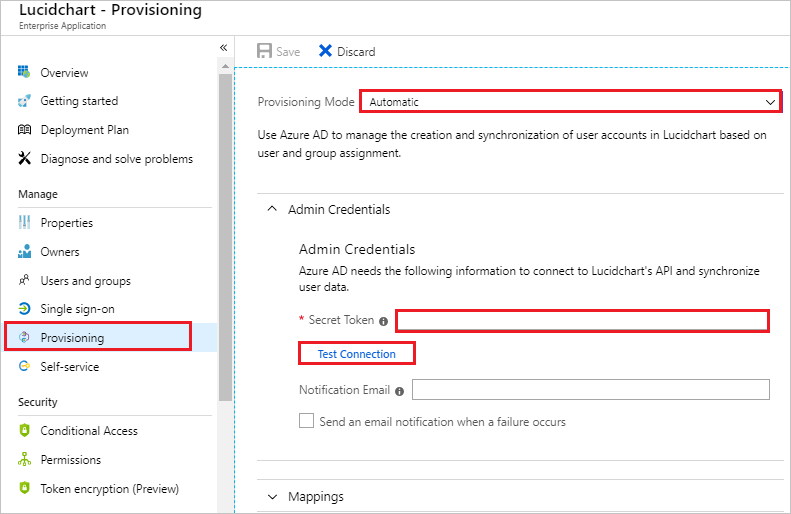Viewport: 791px width, 514px height.
Task: Select Conditional Access in the Security section
Action: click(89, 431)
